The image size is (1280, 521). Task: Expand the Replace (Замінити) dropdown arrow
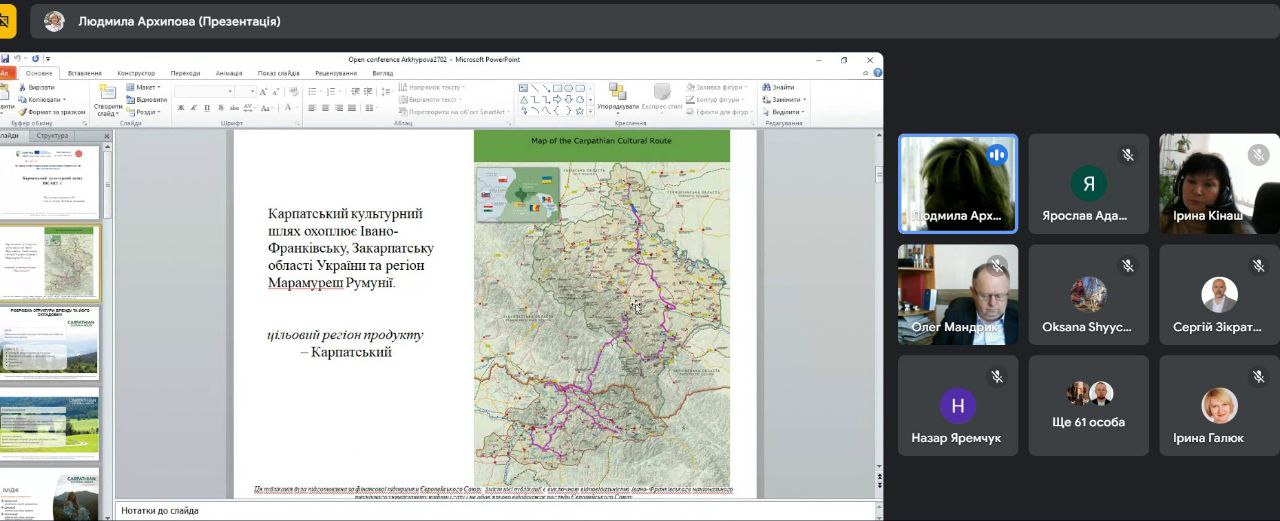804,100
